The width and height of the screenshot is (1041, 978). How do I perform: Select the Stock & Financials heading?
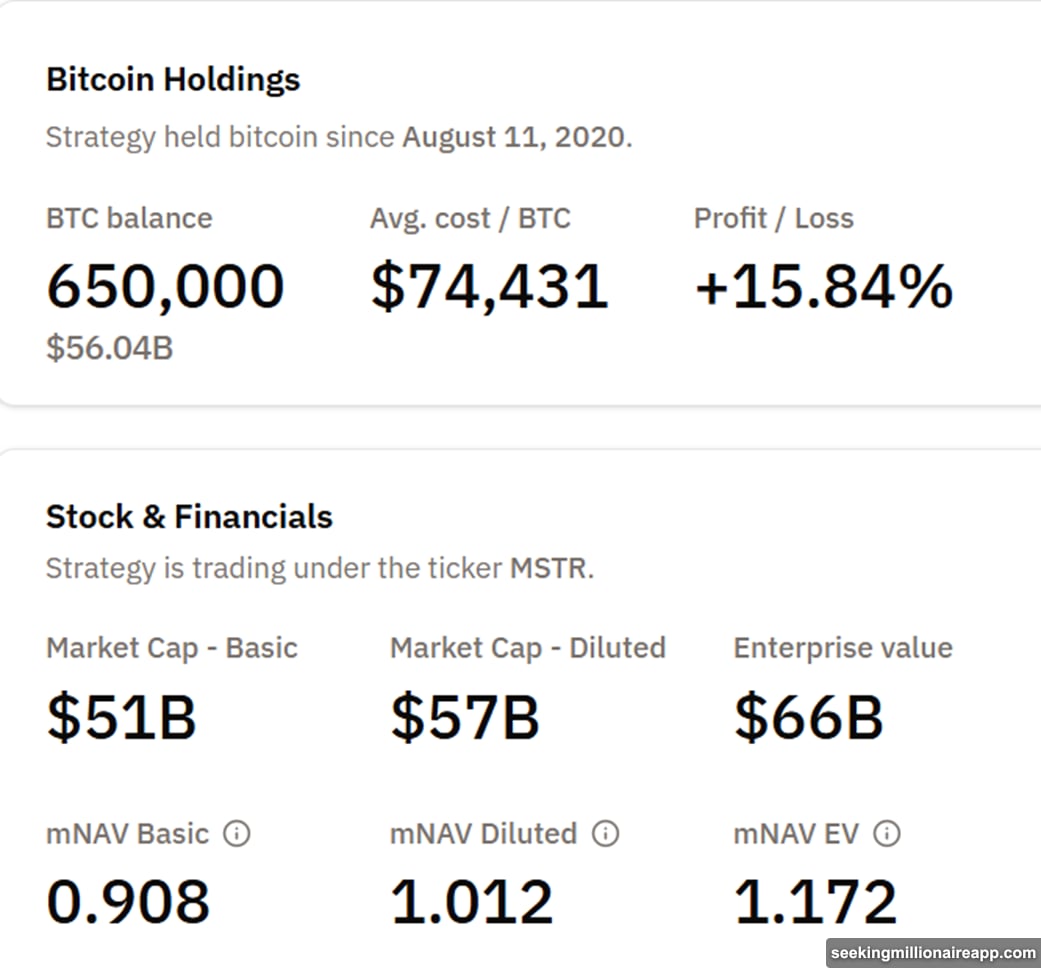click(188, 517)
